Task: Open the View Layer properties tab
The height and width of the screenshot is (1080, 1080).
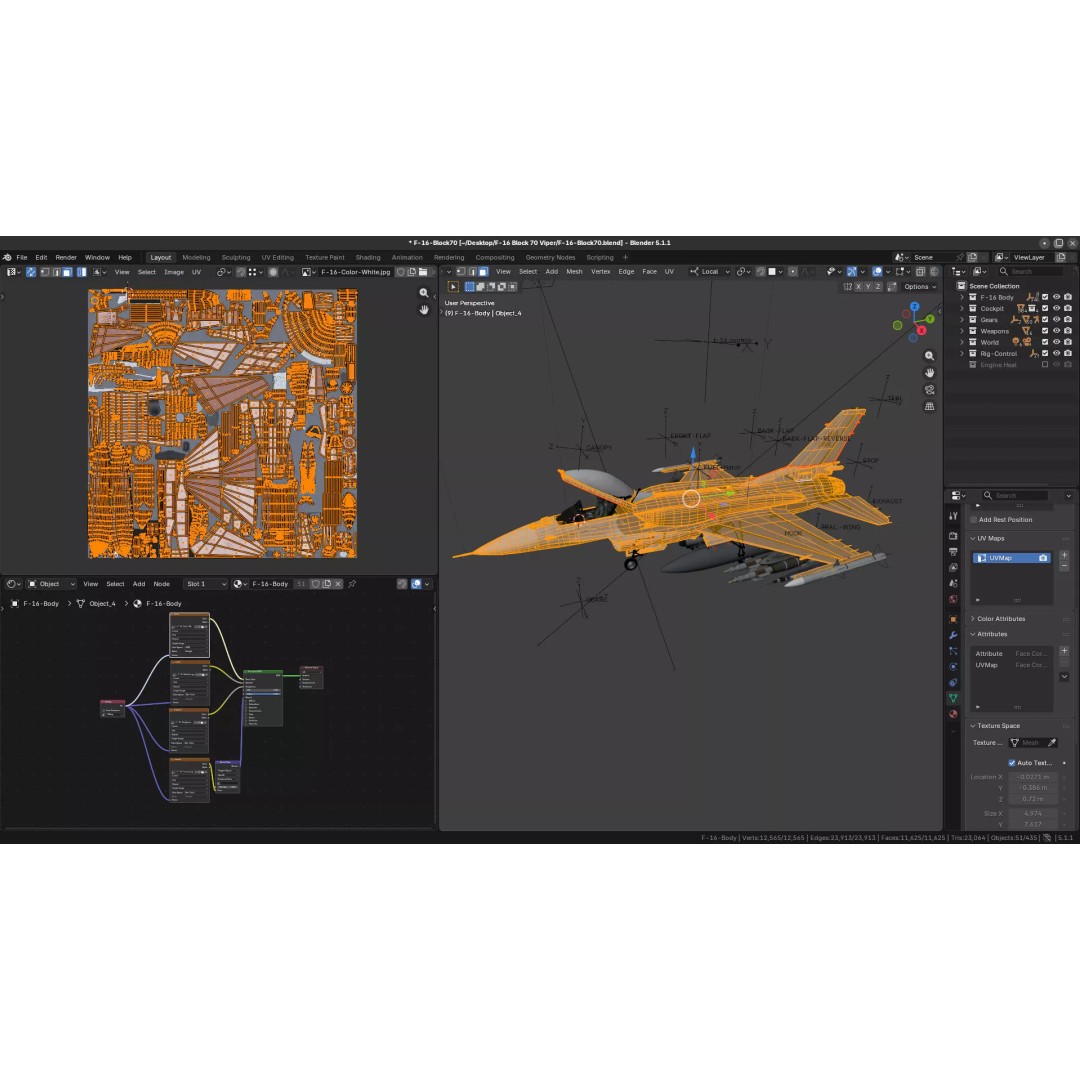Action: 953,568
